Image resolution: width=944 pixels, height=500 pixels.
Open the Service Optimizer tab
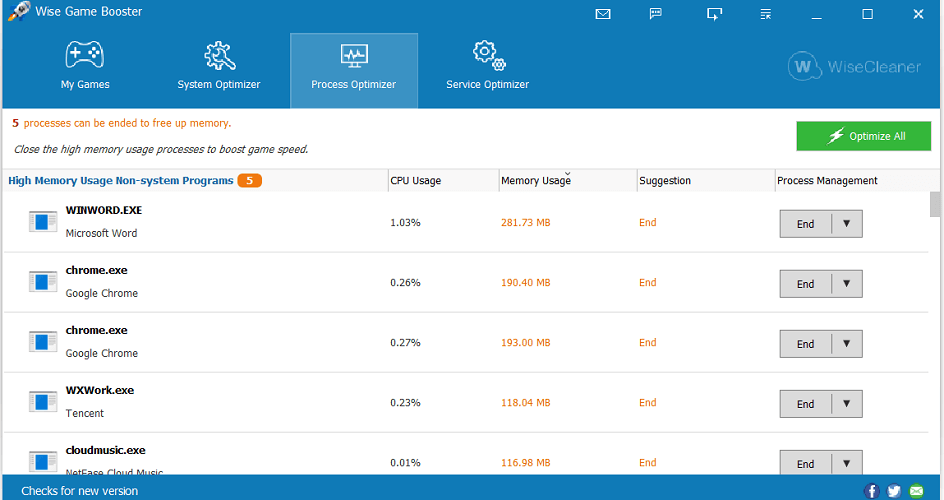click(x=488, y=71)
